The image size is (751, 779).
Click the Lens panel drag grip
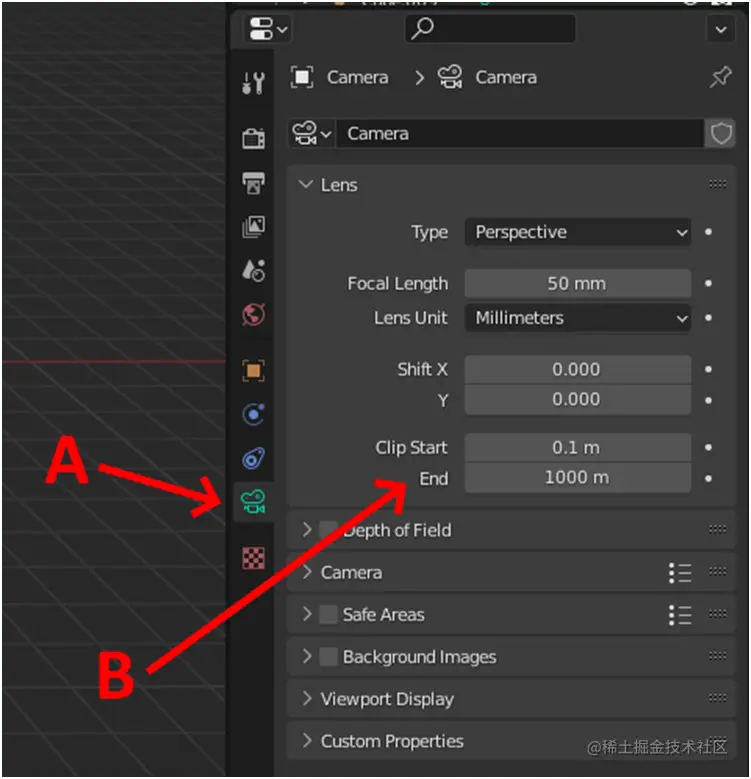(717, 184)
